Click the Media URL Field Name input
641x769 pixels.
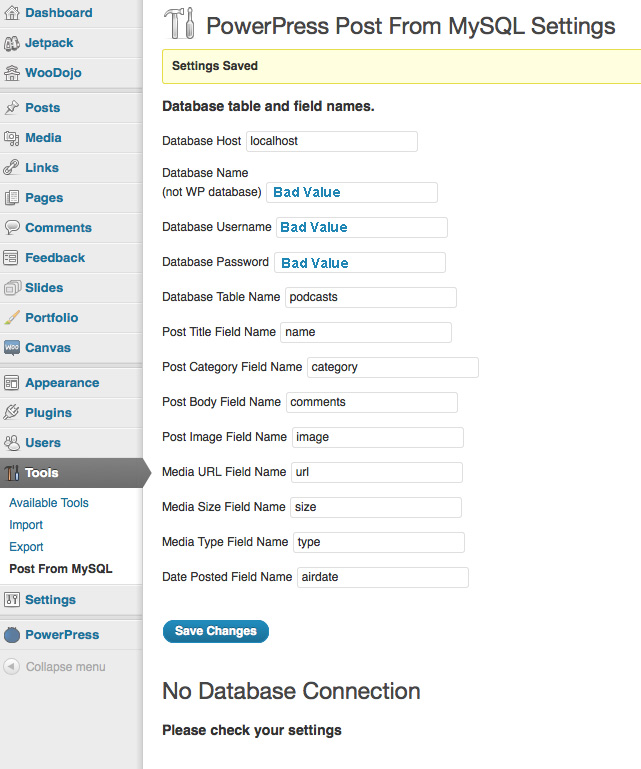[x=376, y=472]
